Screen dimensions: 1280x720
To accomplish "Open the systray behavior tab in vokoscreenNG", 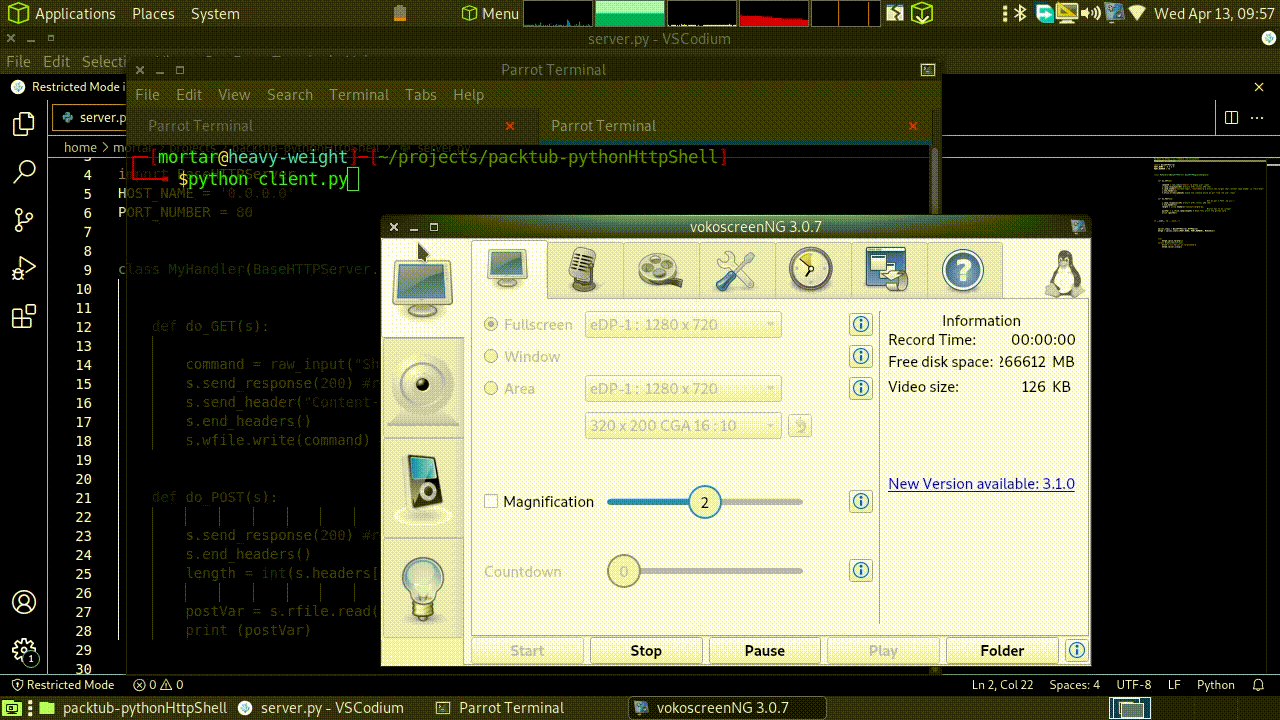I will [886, 269].
